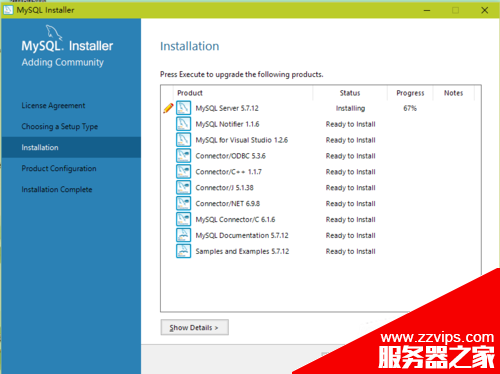
Task: Select MySQL for Visual Studio 1.2.6 text
Action: (x=242, y=140)
